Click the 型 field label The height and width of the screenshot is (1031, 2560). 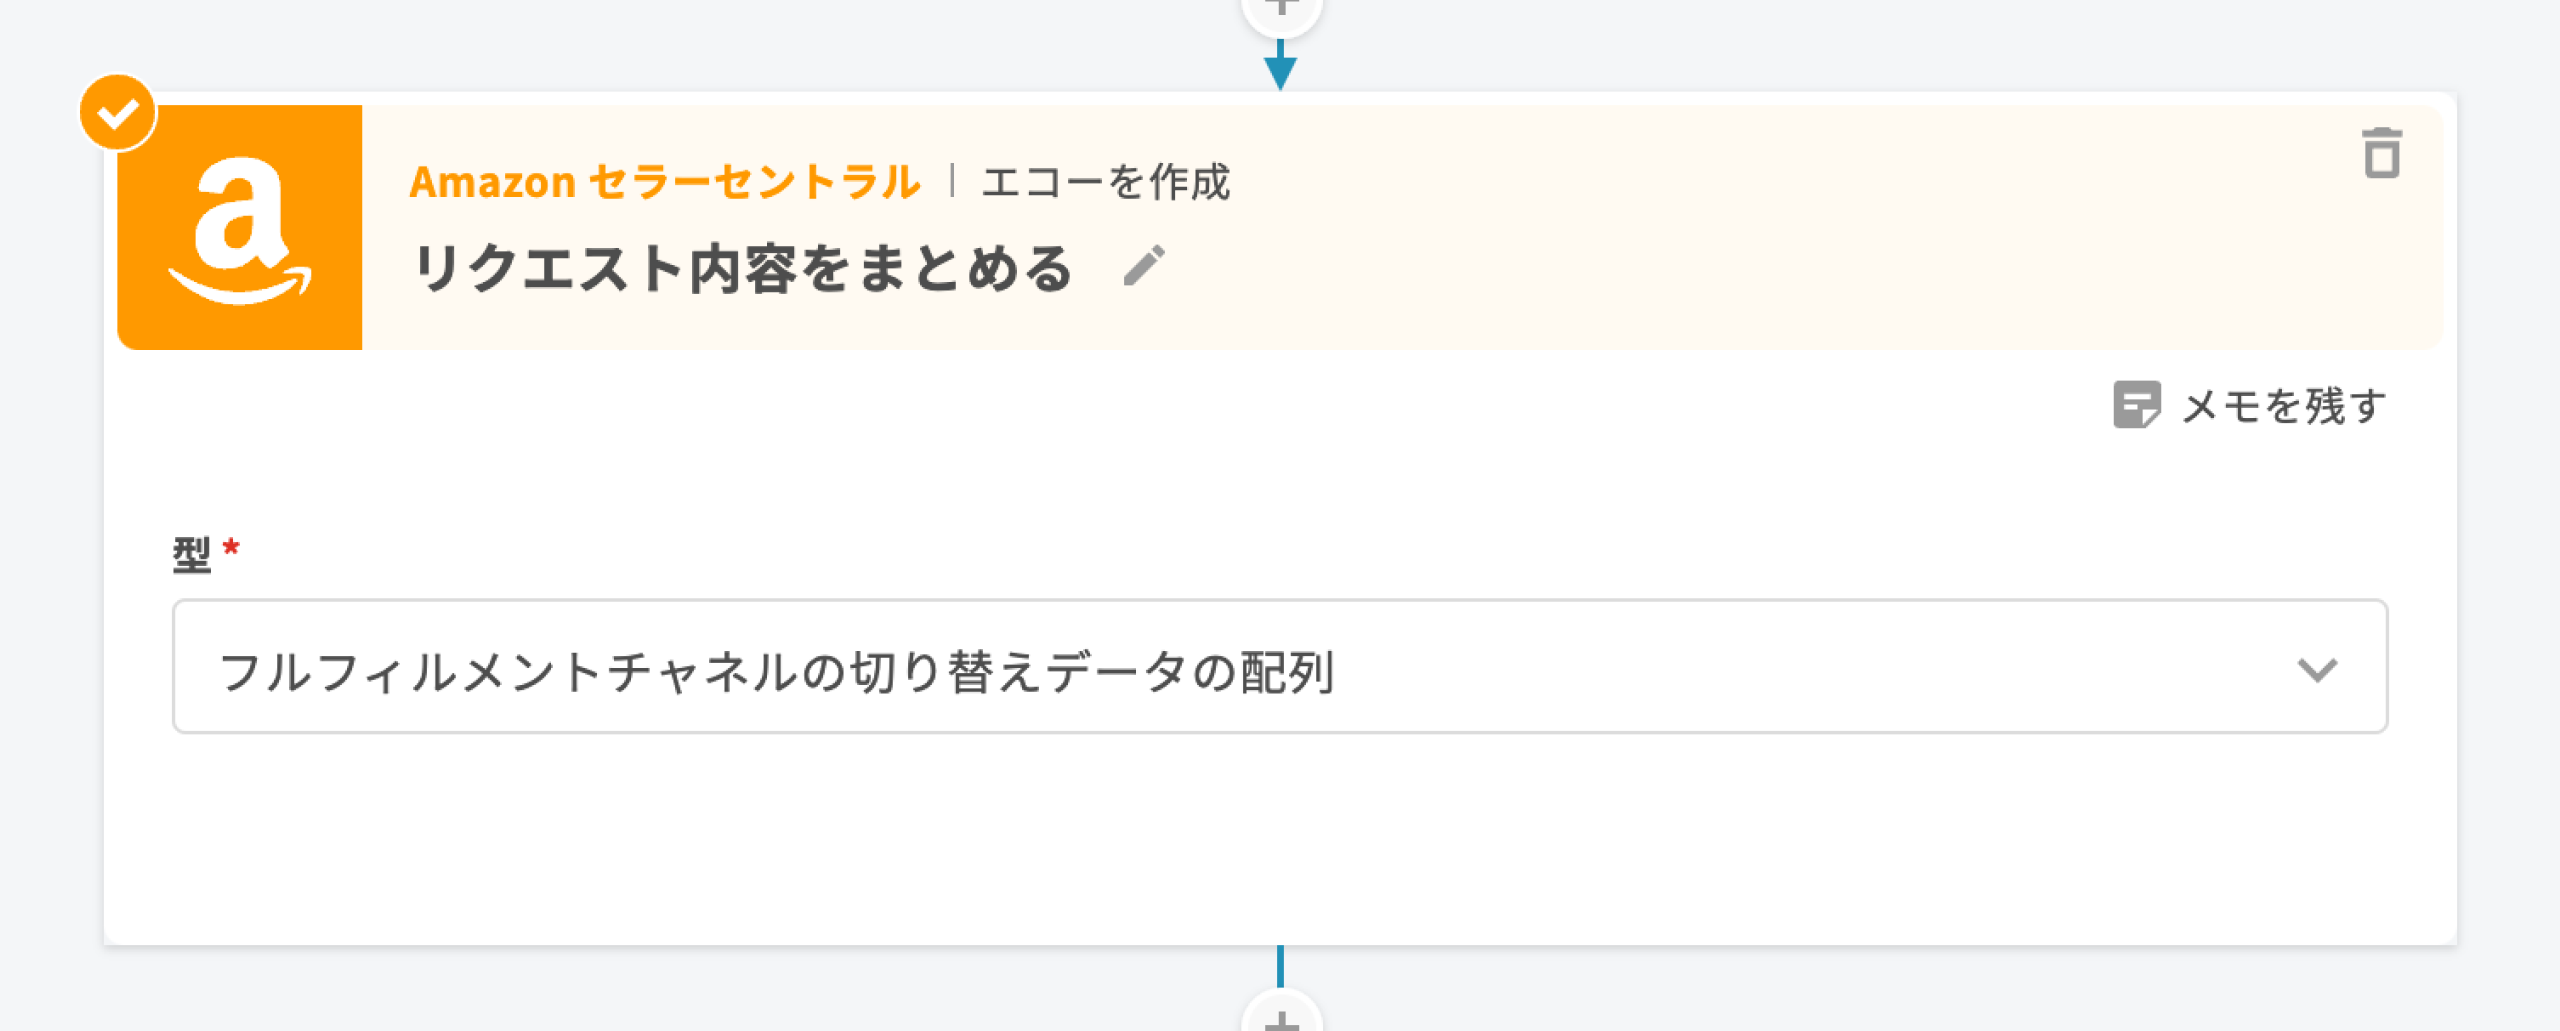[191, 554]
